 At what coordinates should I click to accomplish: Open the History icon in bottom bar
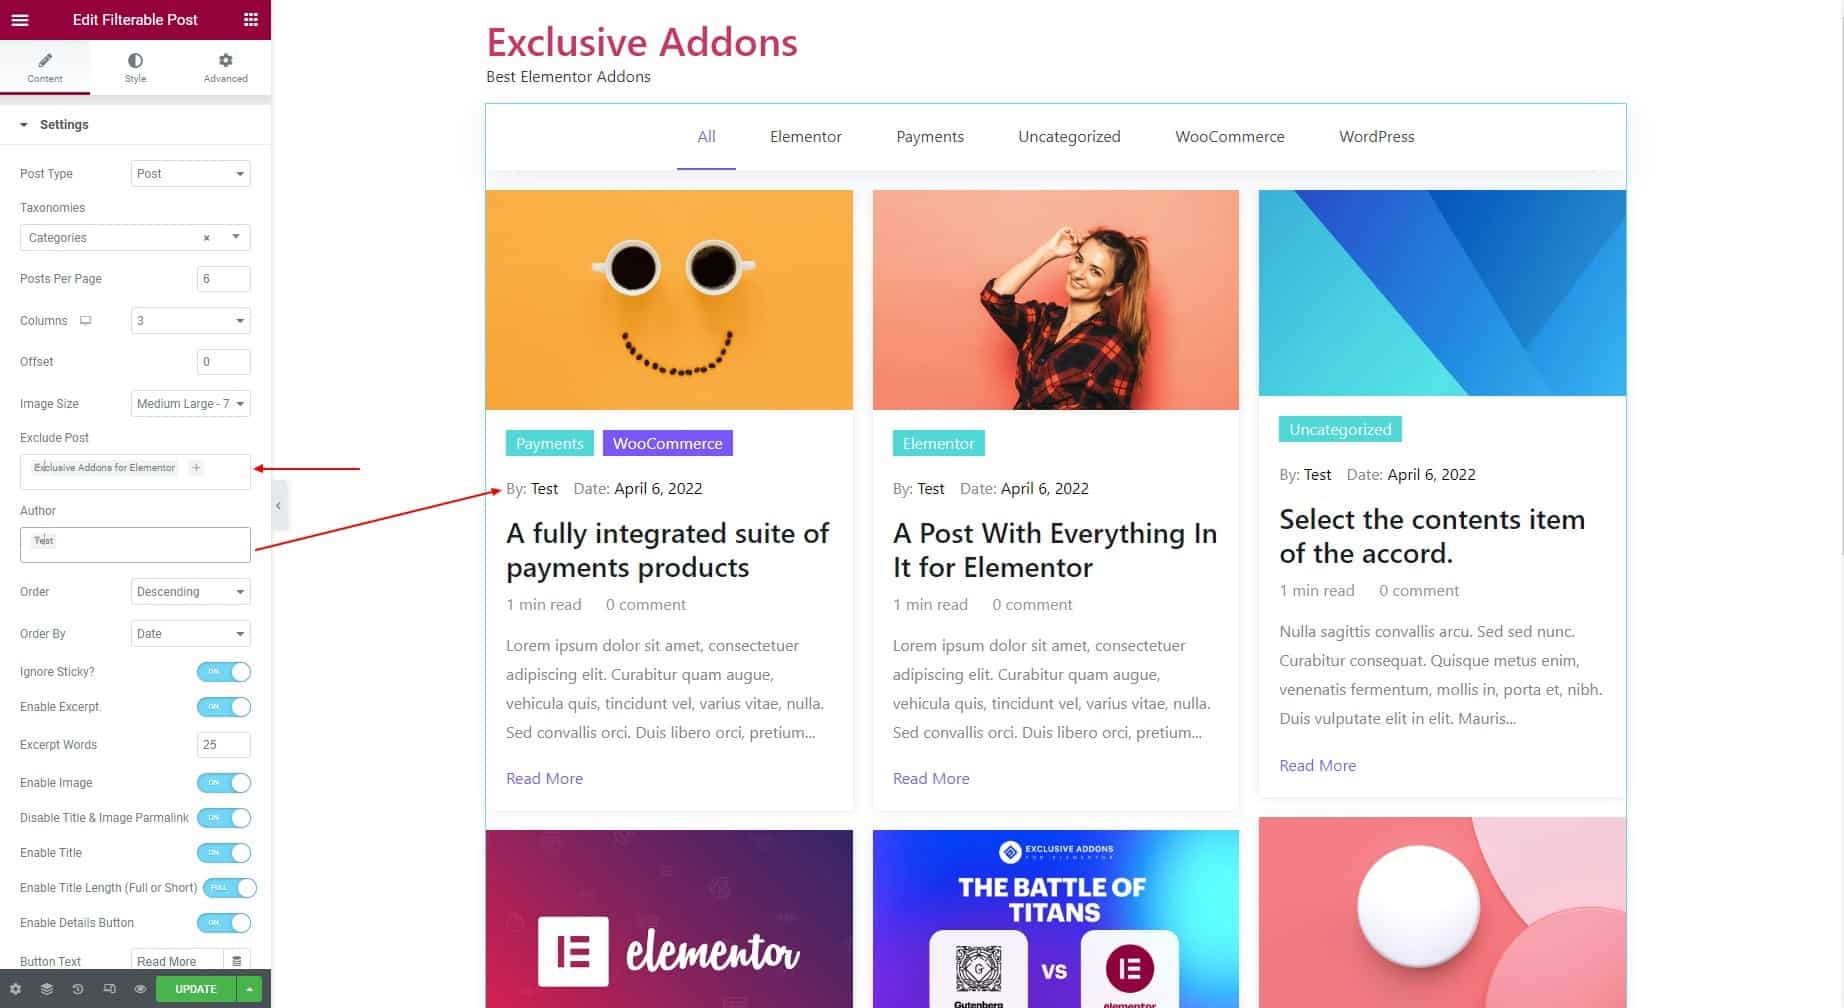77,989
